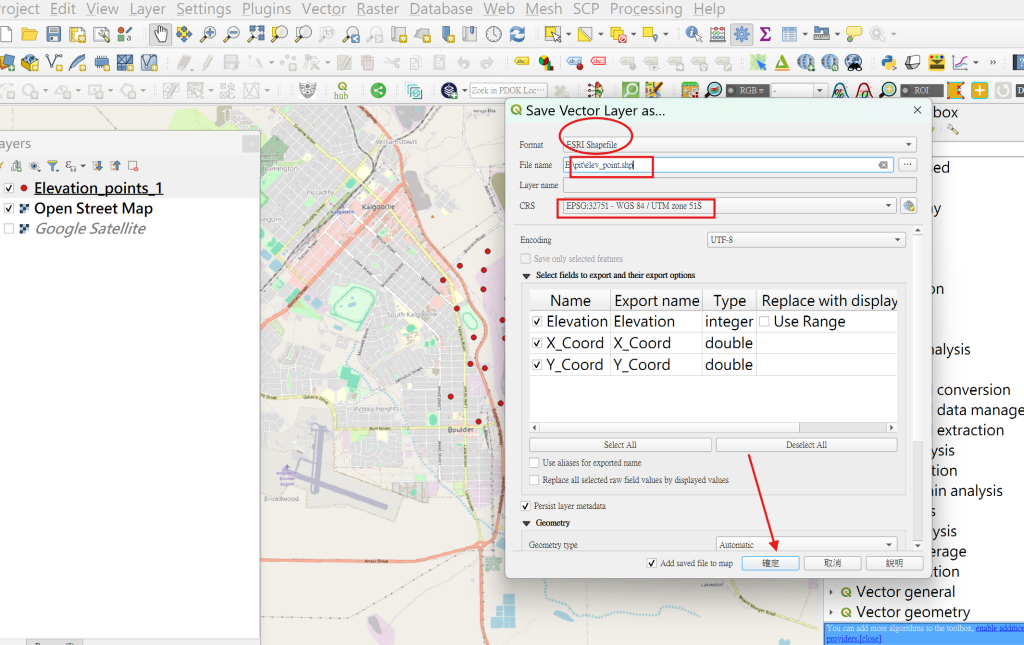
Task: Open the Encoding UTF-8 dropdown
Action: [806, 240]
